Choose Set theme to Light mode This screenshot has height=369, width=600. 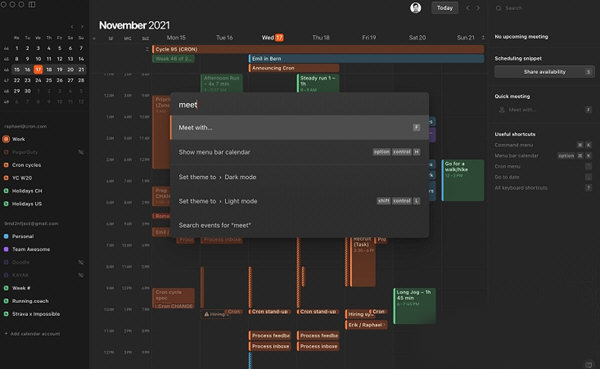point(300,201)
